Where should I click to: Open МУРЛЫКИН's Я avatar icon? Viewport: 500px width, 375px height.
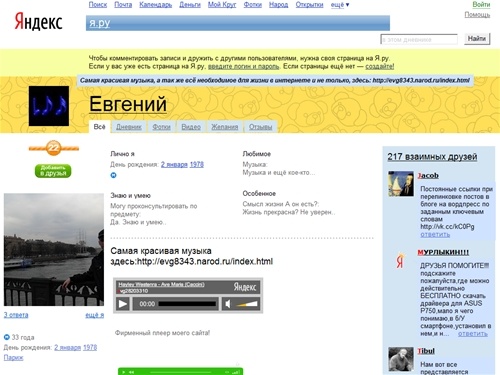click(x=400, y=260)
